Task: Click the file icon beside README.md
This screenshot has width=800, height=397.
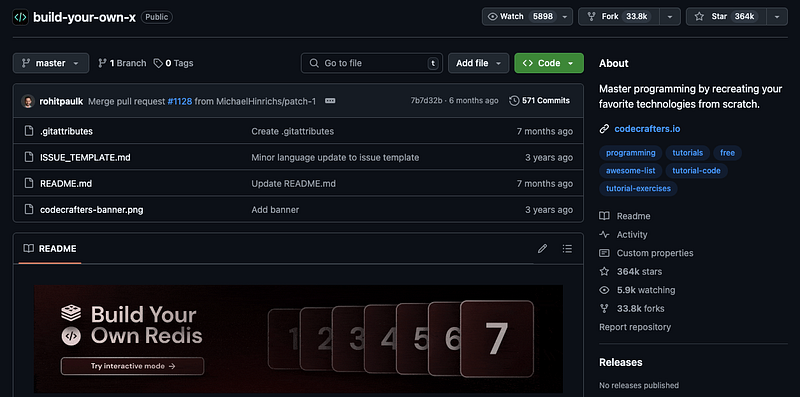Action: point(29,183)
